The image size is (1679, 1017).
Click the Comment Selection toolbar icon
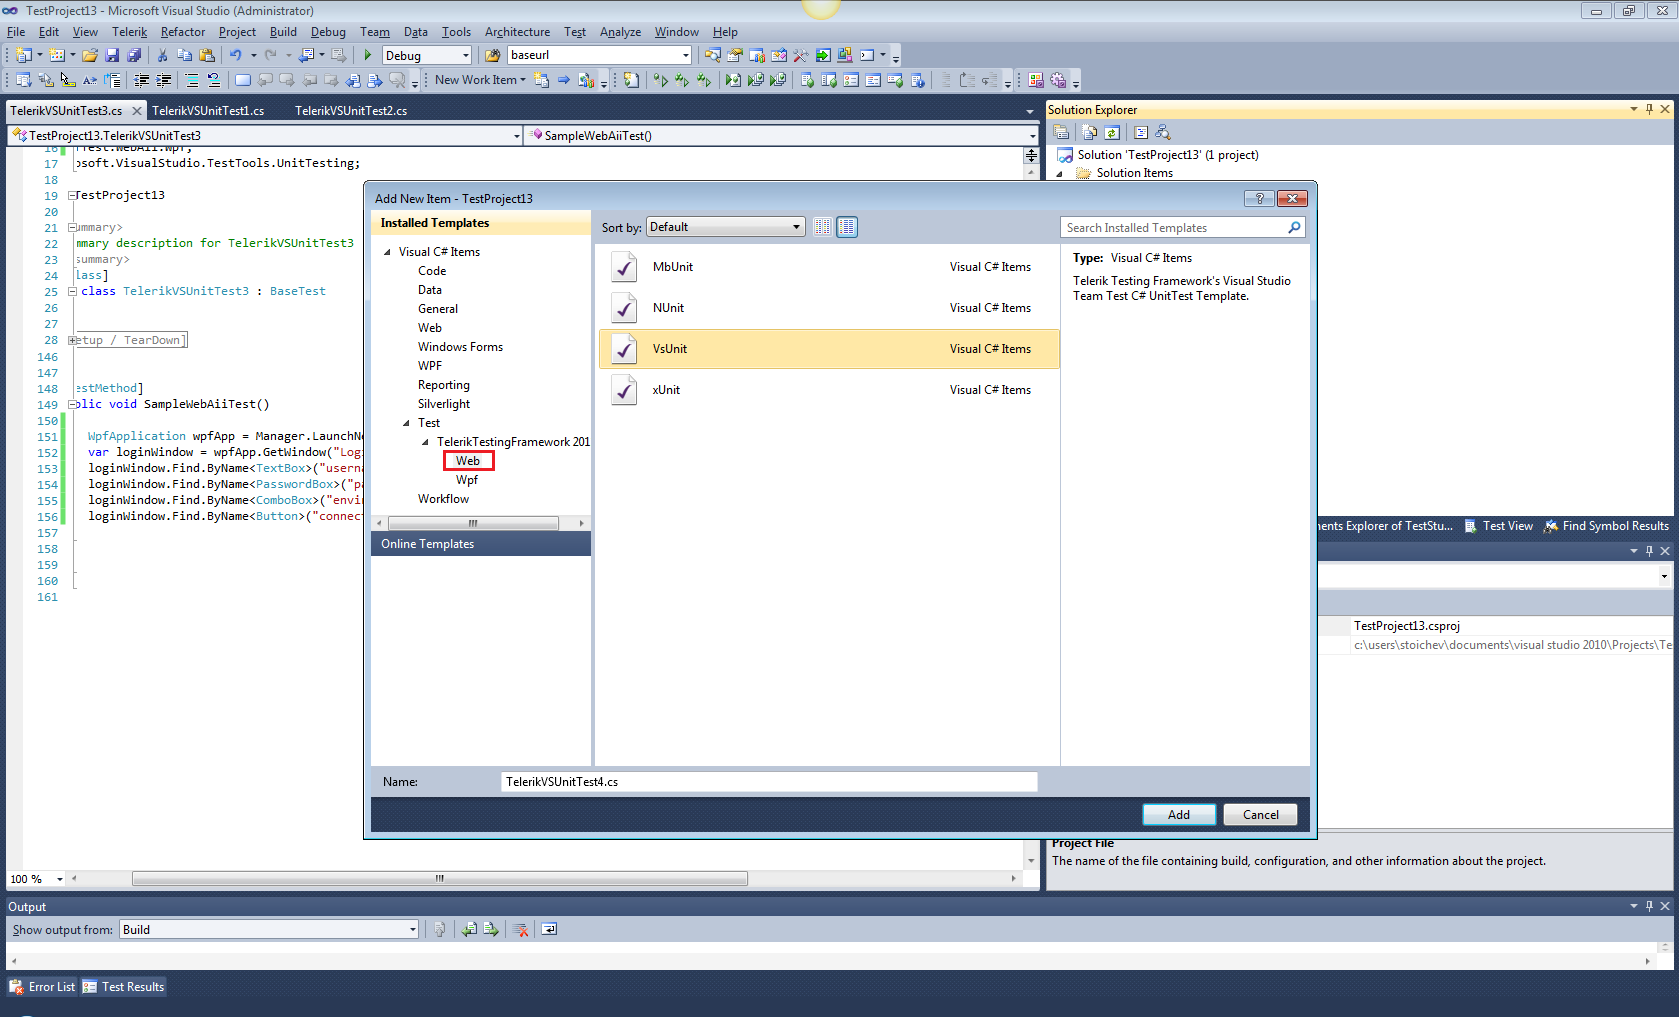point(191,80)
